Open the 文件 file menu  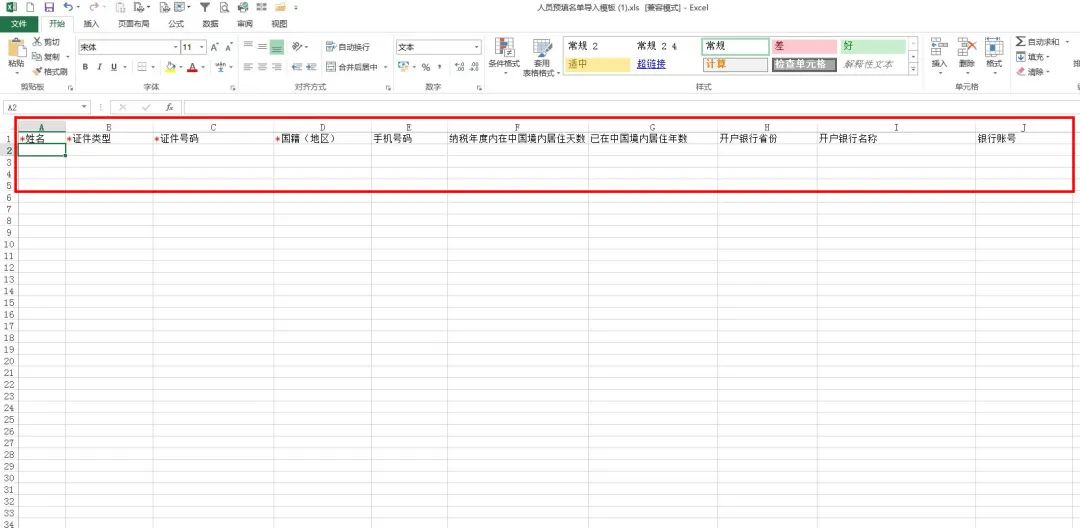pyautogui.click(x=19, y=23)
